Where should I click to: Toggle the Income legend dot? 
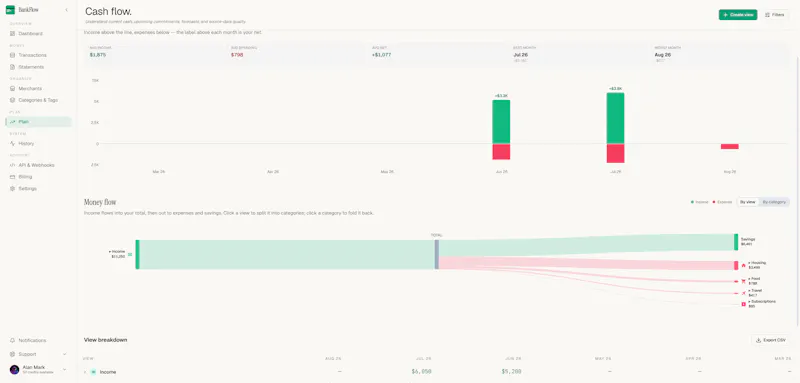[x=692, y=202]
